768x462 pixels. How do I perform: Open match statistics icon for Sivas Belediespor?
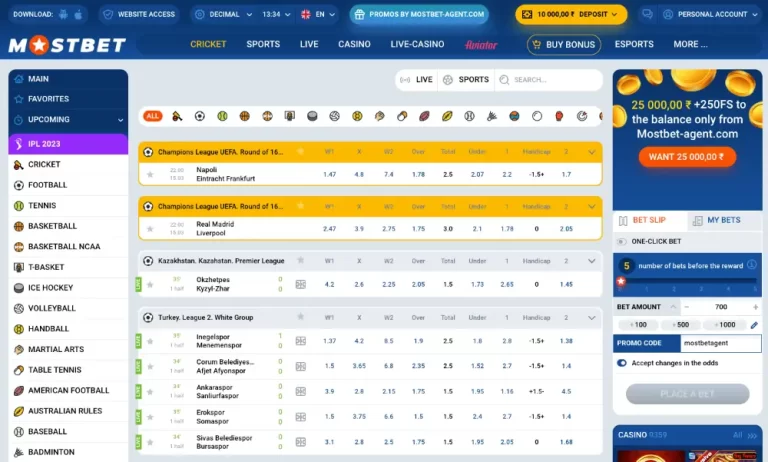(x=301, y=442)
